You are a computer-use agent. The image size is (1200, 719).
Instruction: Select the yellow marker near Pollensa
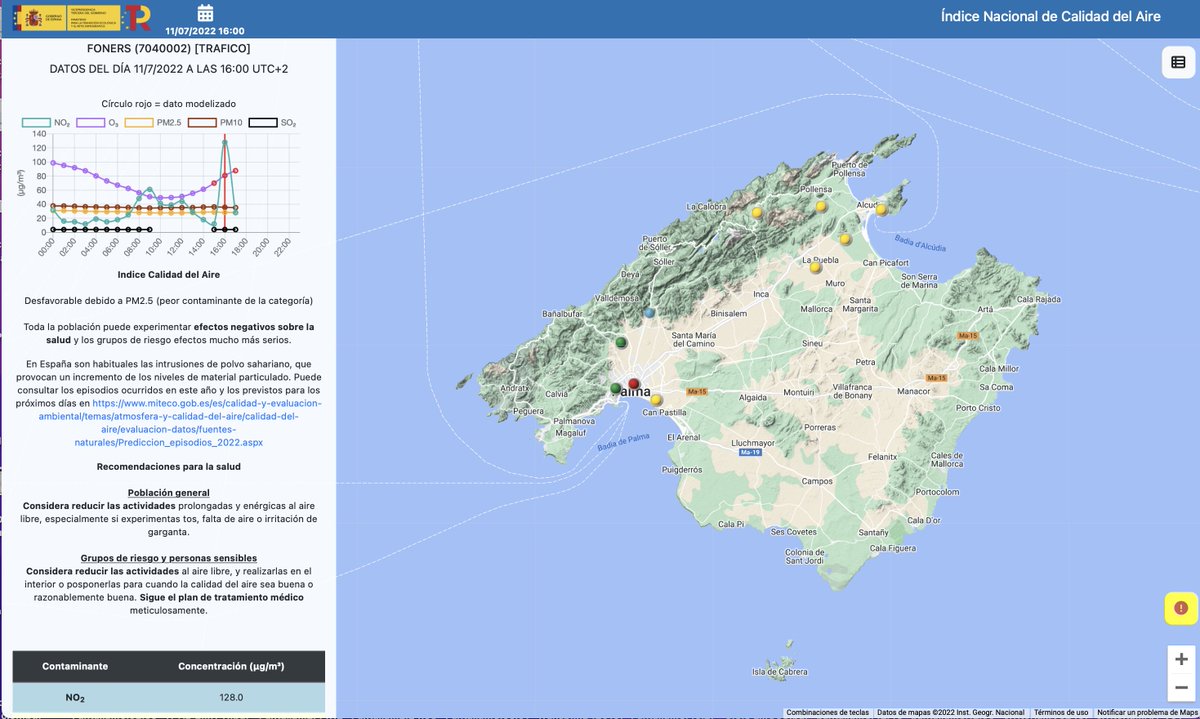tap(821, 207)
